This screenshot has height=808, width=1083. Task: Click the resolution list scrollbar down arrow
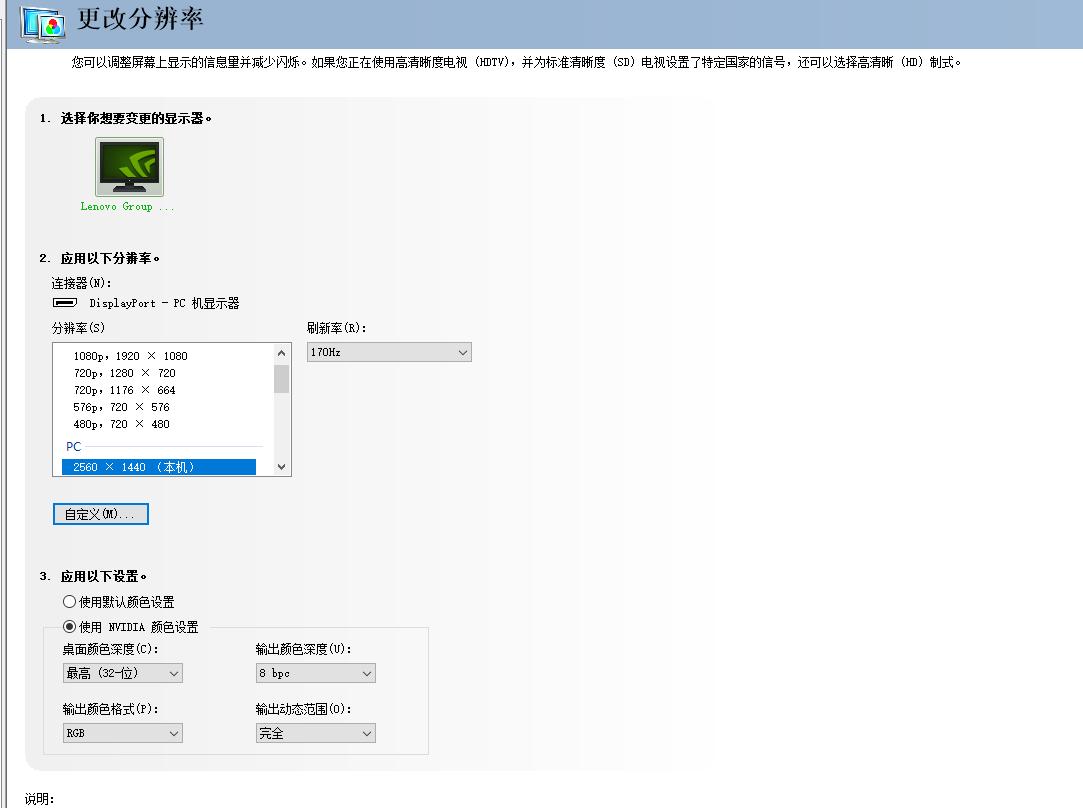point(281,466)
